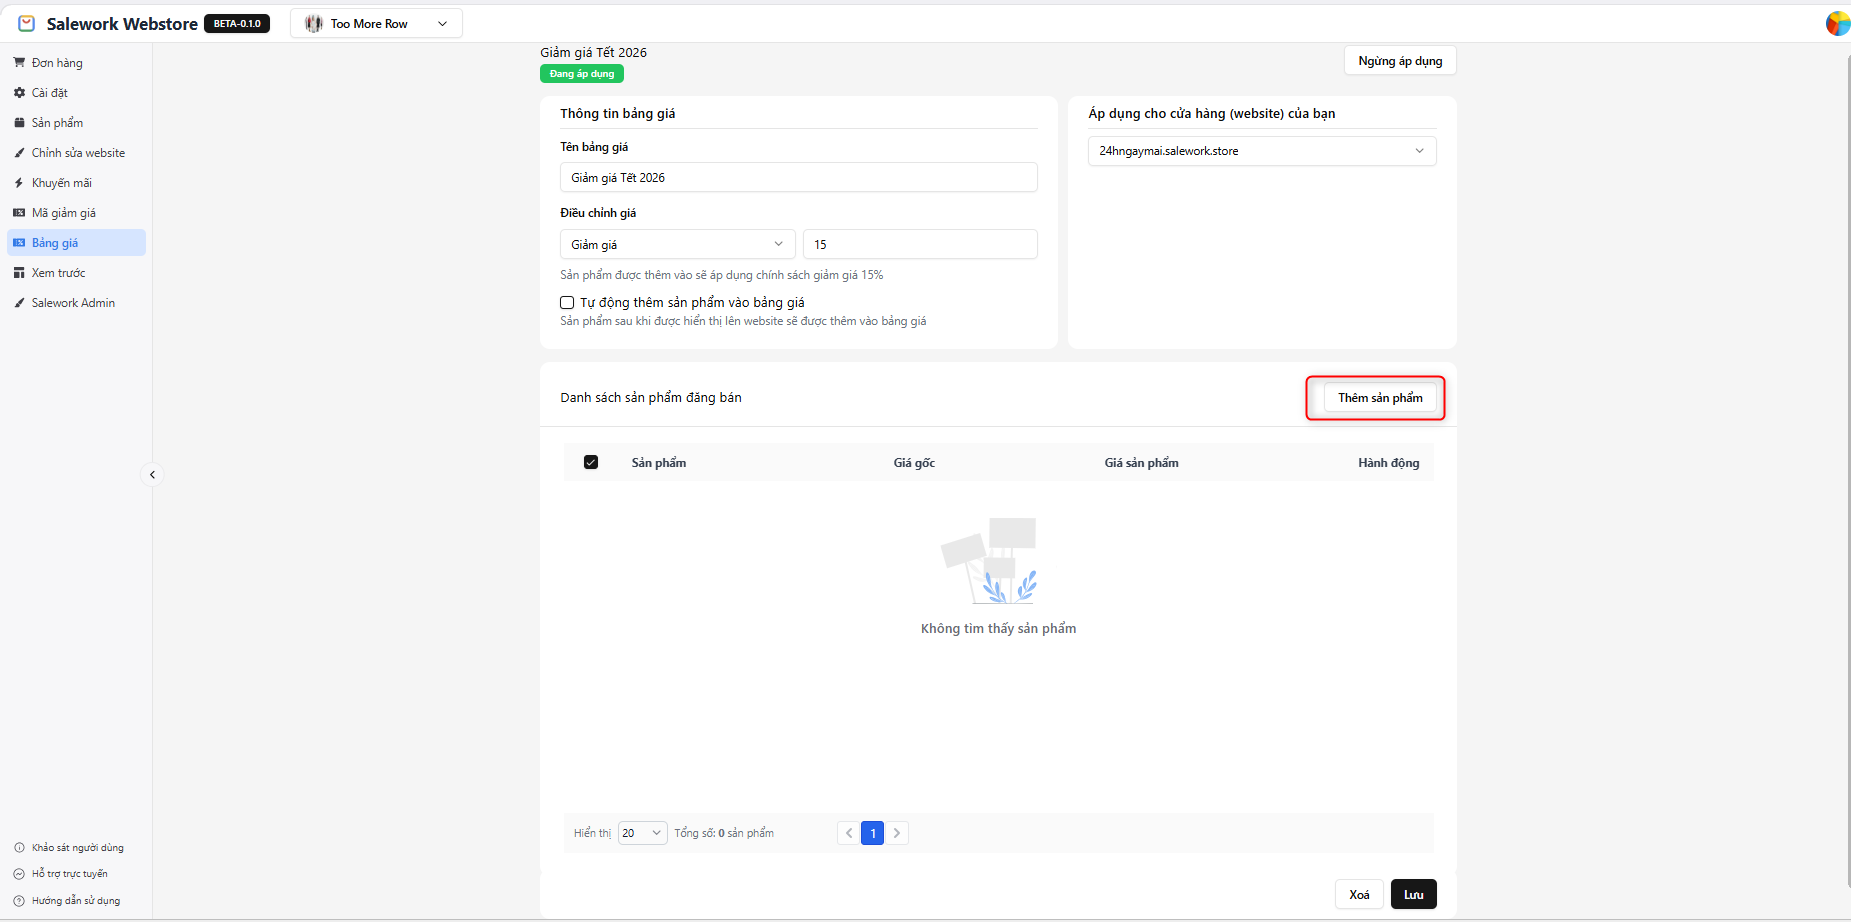
Task: Open the Salework Admin menu item
Action: (x=73, y=303)
